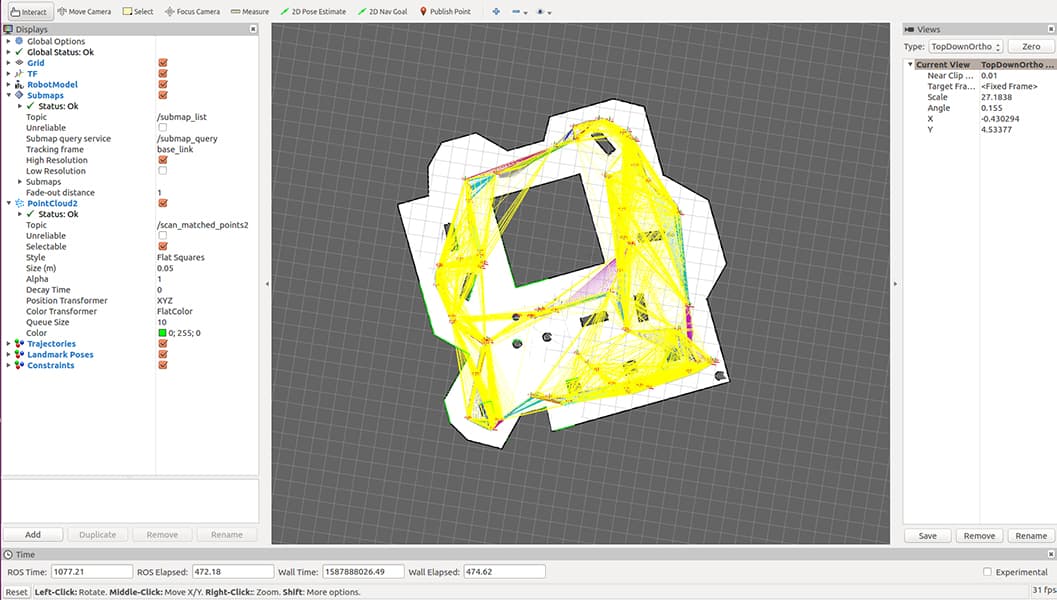Viewport: 1057px width, 600px height.
Task: Activate the Move Camera tool
Action: click(84, 11)
